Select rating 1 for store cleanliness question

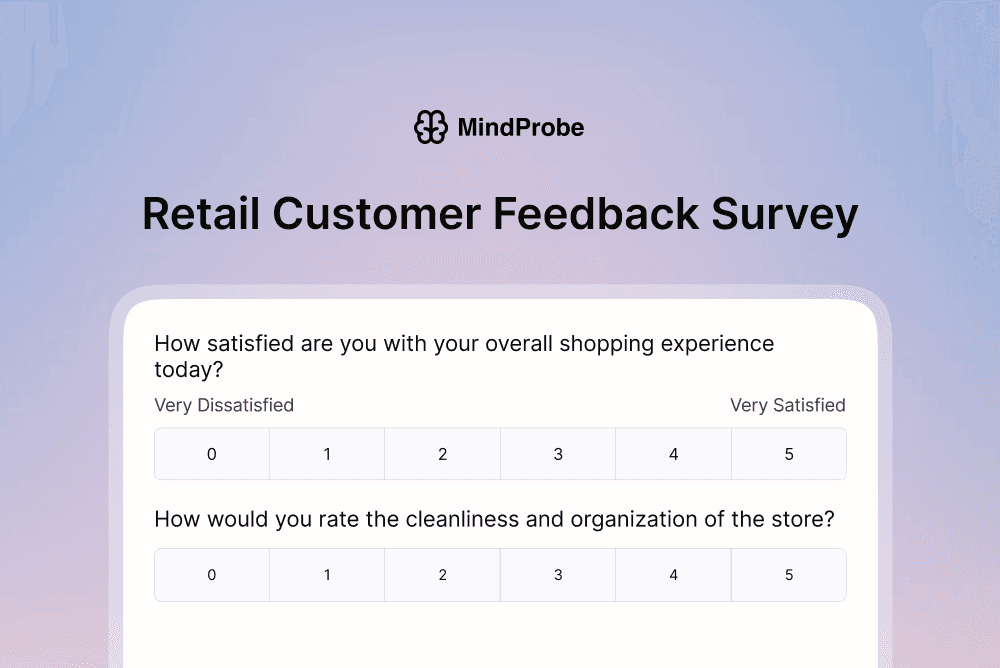[x=327, y=575]
